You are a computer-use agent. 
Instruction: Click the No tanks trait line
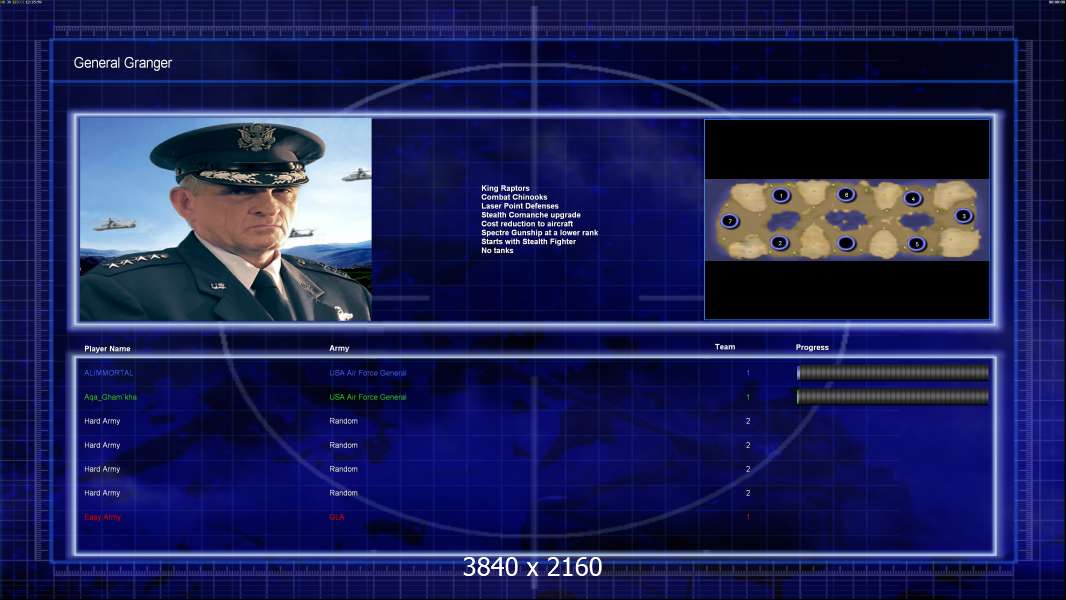click(x=497, y=251)
